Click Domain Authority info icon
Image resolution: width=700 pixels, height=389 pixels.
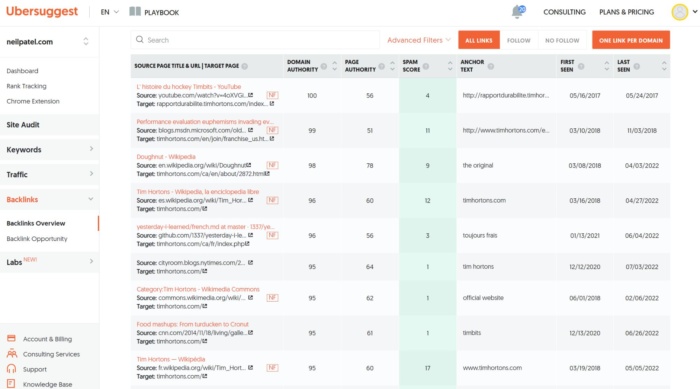(324, 66)
